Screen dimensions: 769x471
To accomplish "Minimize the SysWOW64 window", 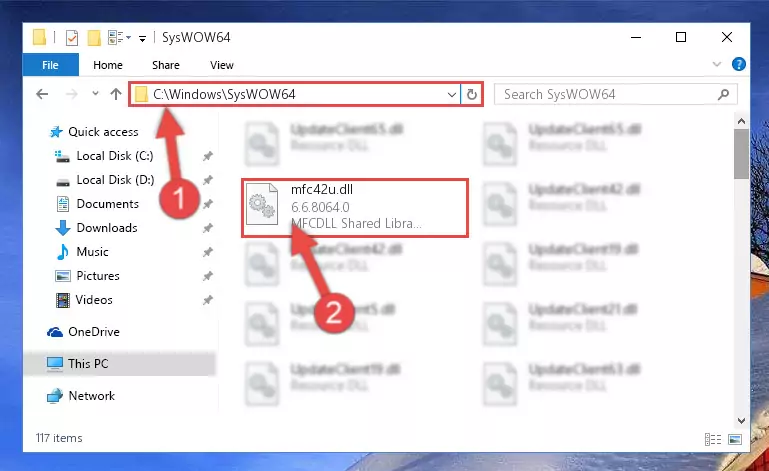I will point(636,37).
